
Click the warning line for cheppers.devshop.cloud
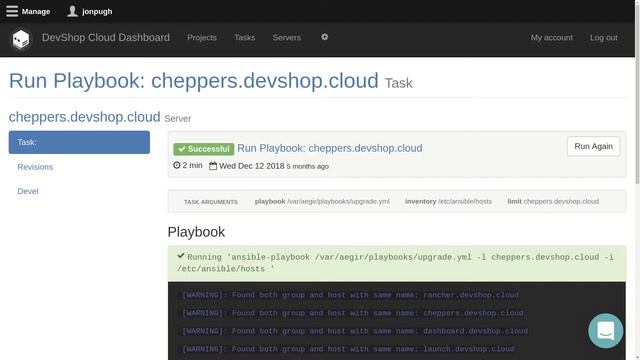click(x=353, y=313)
